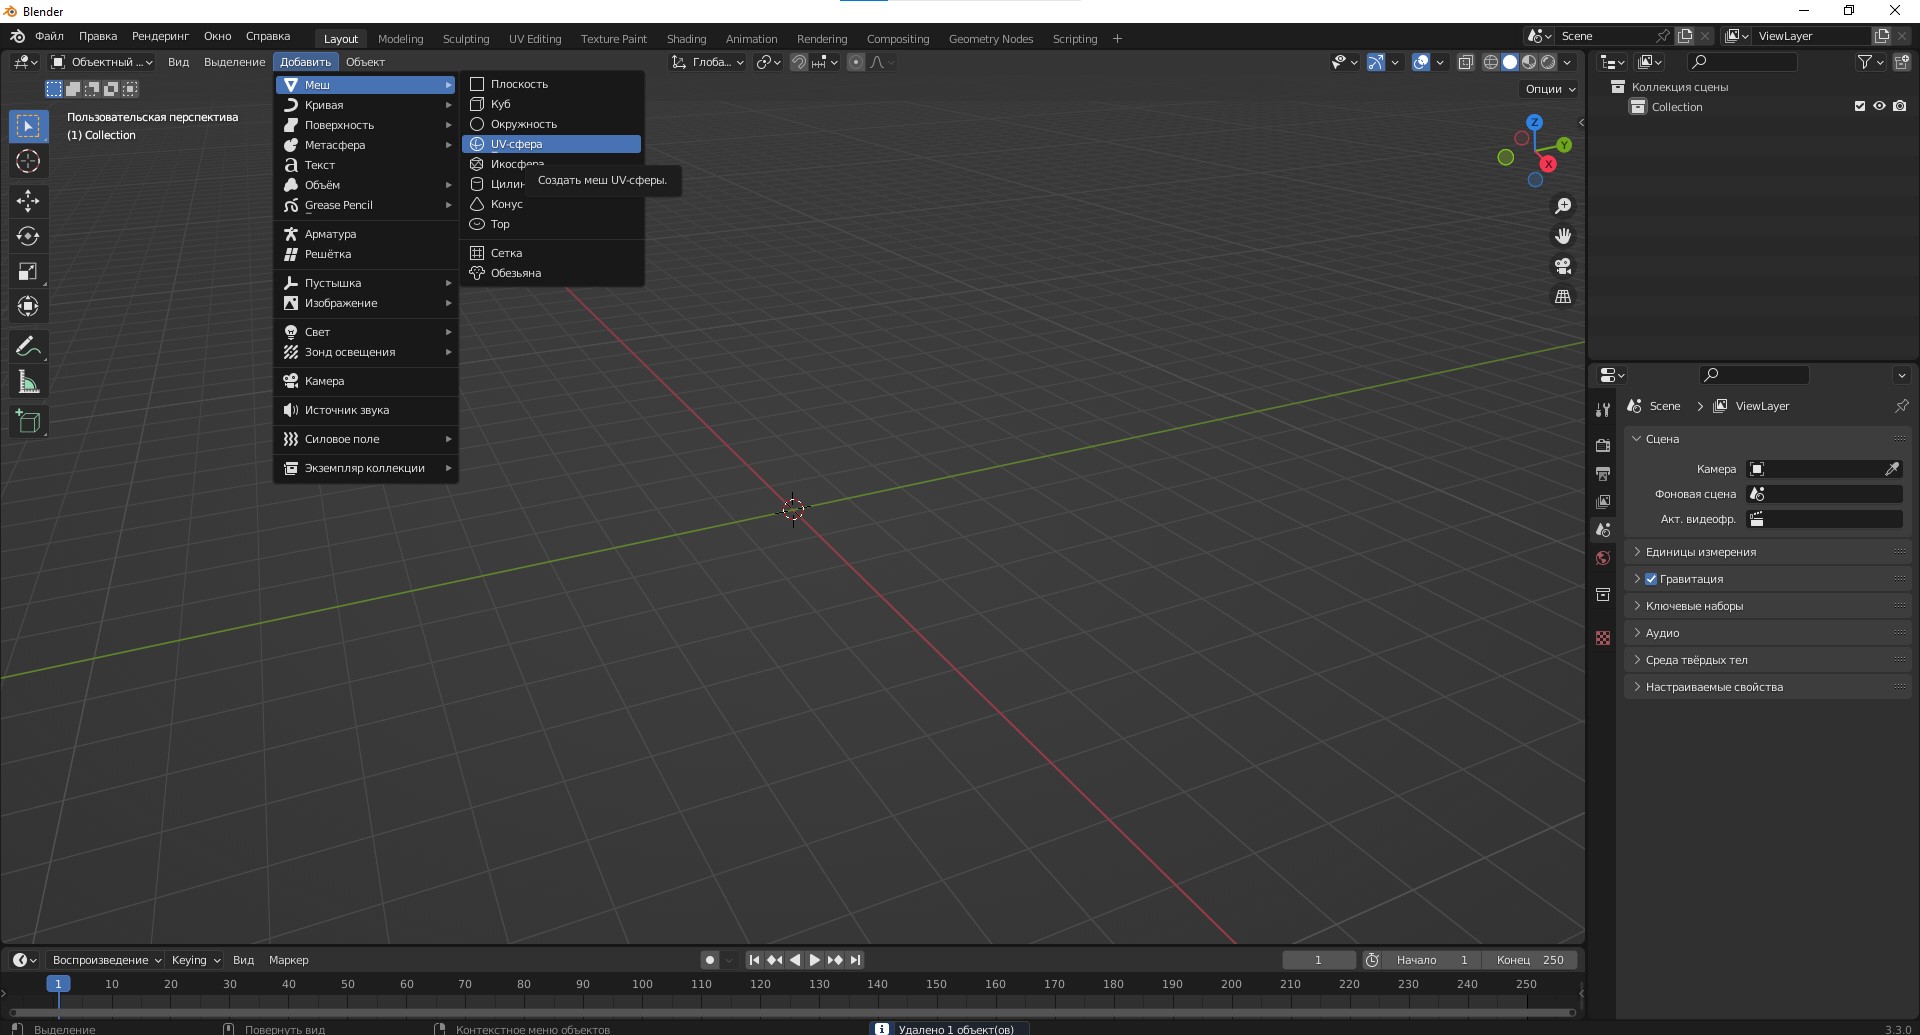Open the View Layer properties tab
Image resolution: width=1920 pixels, height=1035 pixels.
(x=1603, y=502)
